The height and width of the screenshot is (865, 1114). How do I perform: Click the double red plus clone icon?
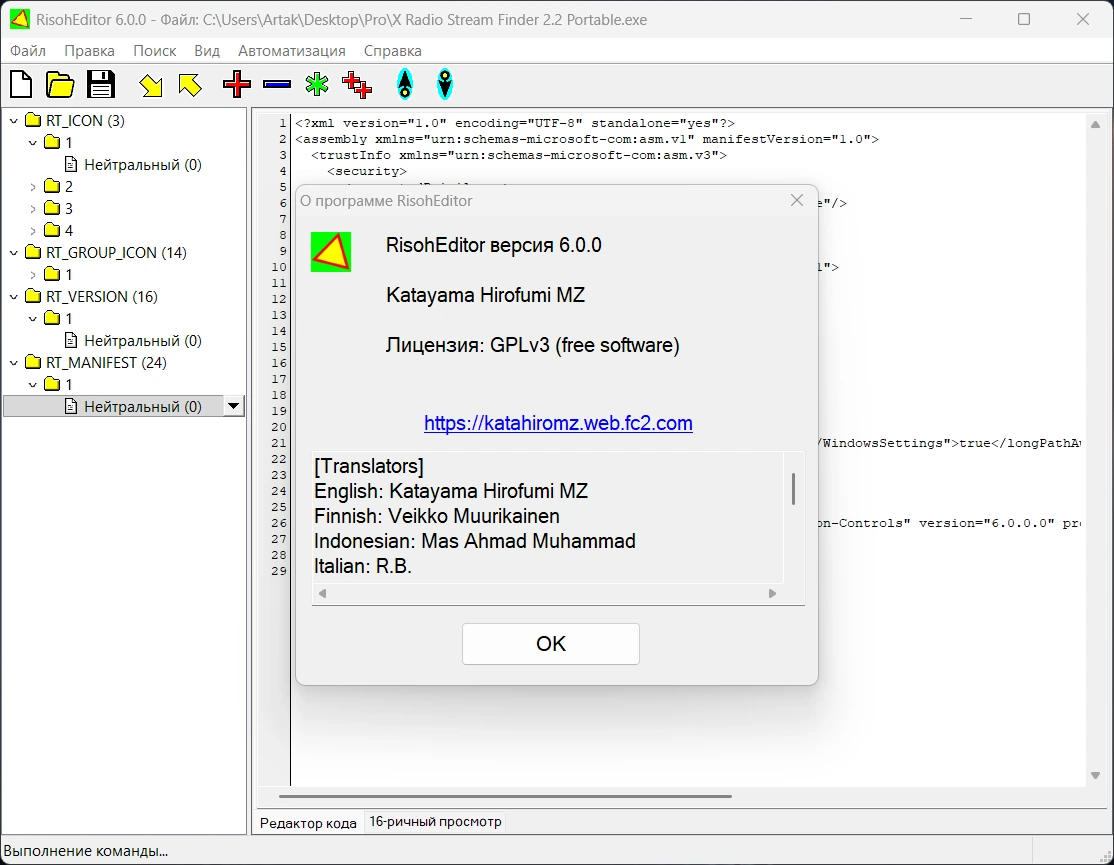click(x=357, y=85)
